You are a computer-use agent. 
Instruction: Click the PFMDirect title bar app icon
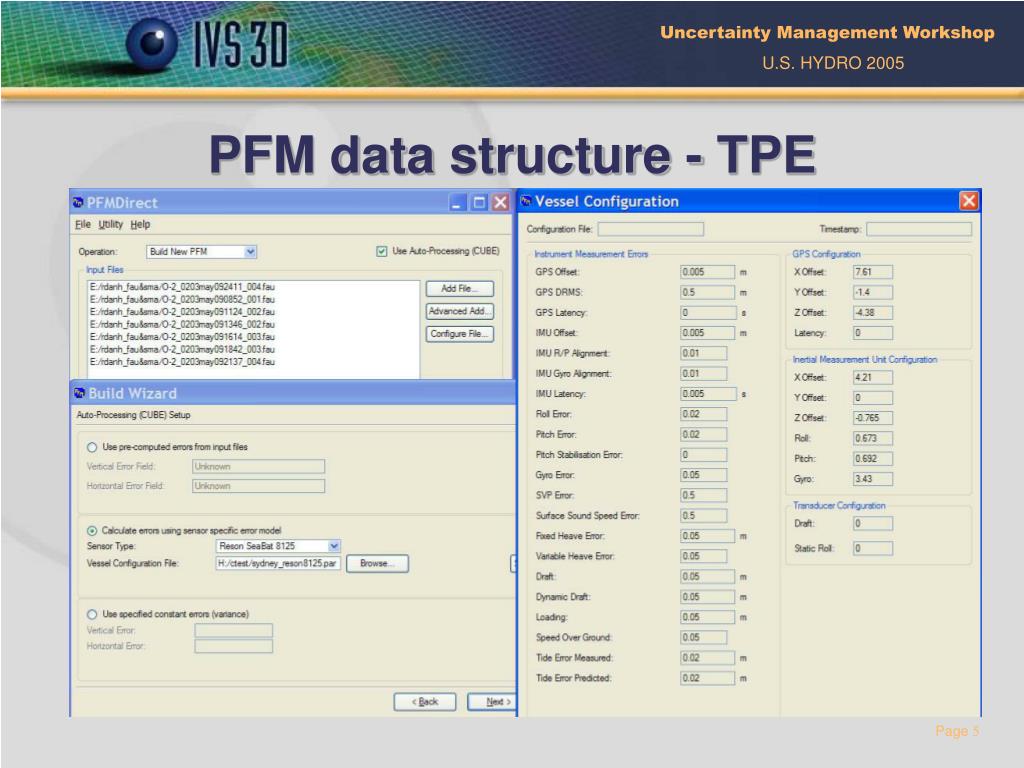(x=78, y=202)
